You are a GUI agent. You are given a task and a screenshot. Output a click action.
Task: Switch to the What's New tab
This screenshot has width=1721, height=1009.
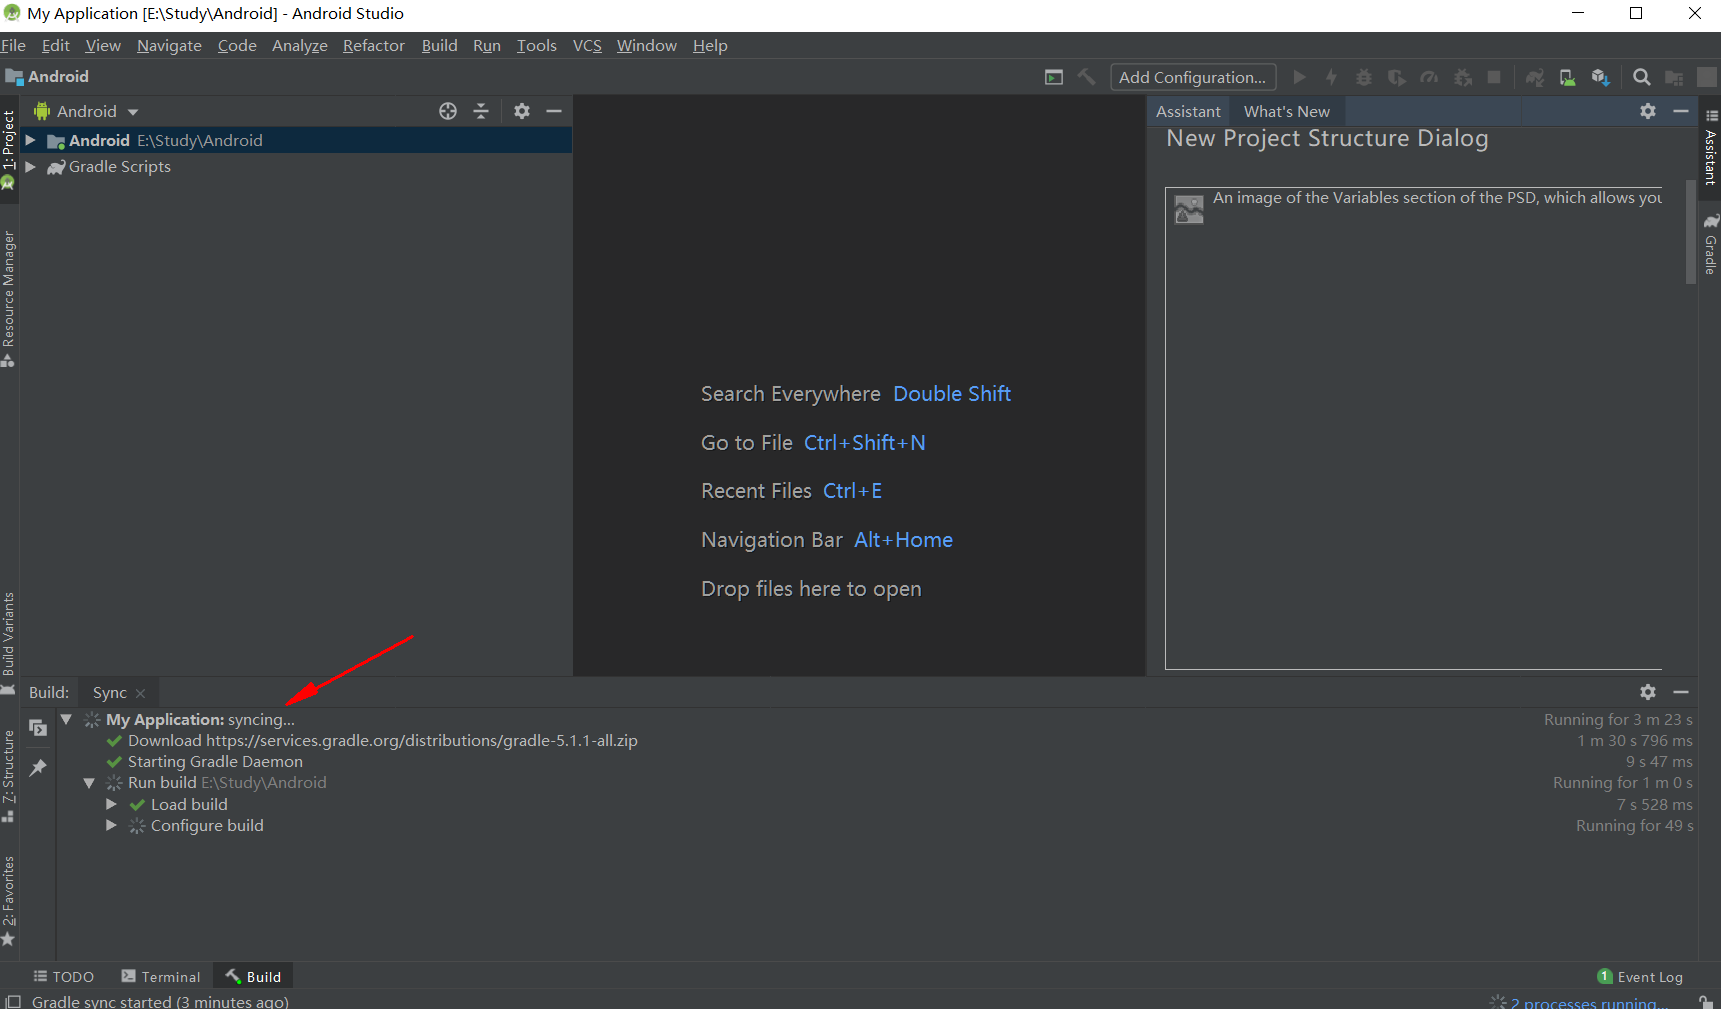tap(1286, 111)
